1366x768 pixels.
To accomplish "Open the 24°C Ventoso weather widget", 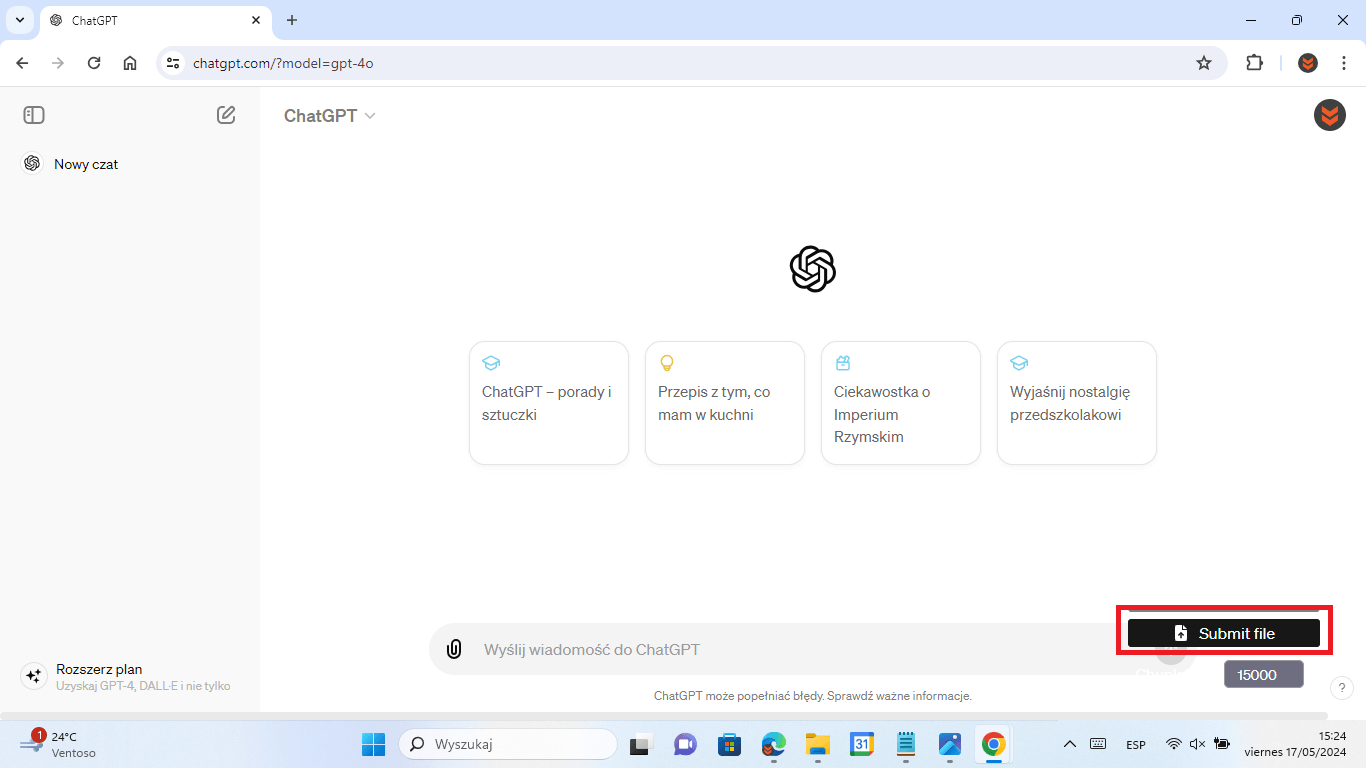I will [58, 744].
